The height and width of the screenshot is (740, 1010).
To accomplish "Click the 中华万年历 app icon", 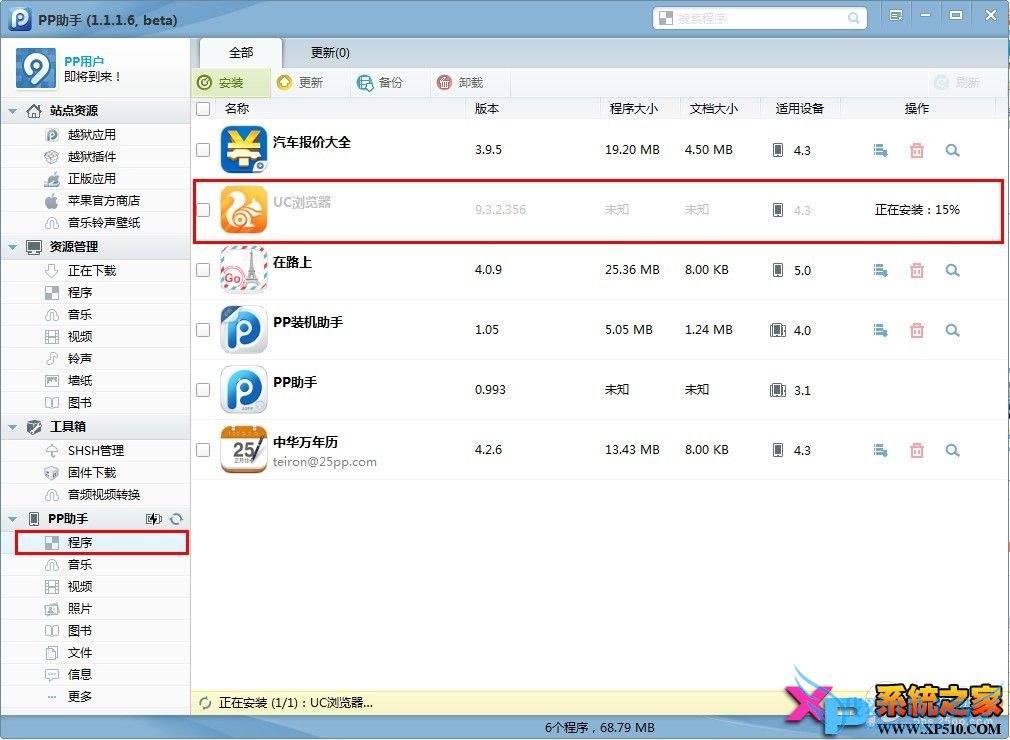I will (243, 450).
